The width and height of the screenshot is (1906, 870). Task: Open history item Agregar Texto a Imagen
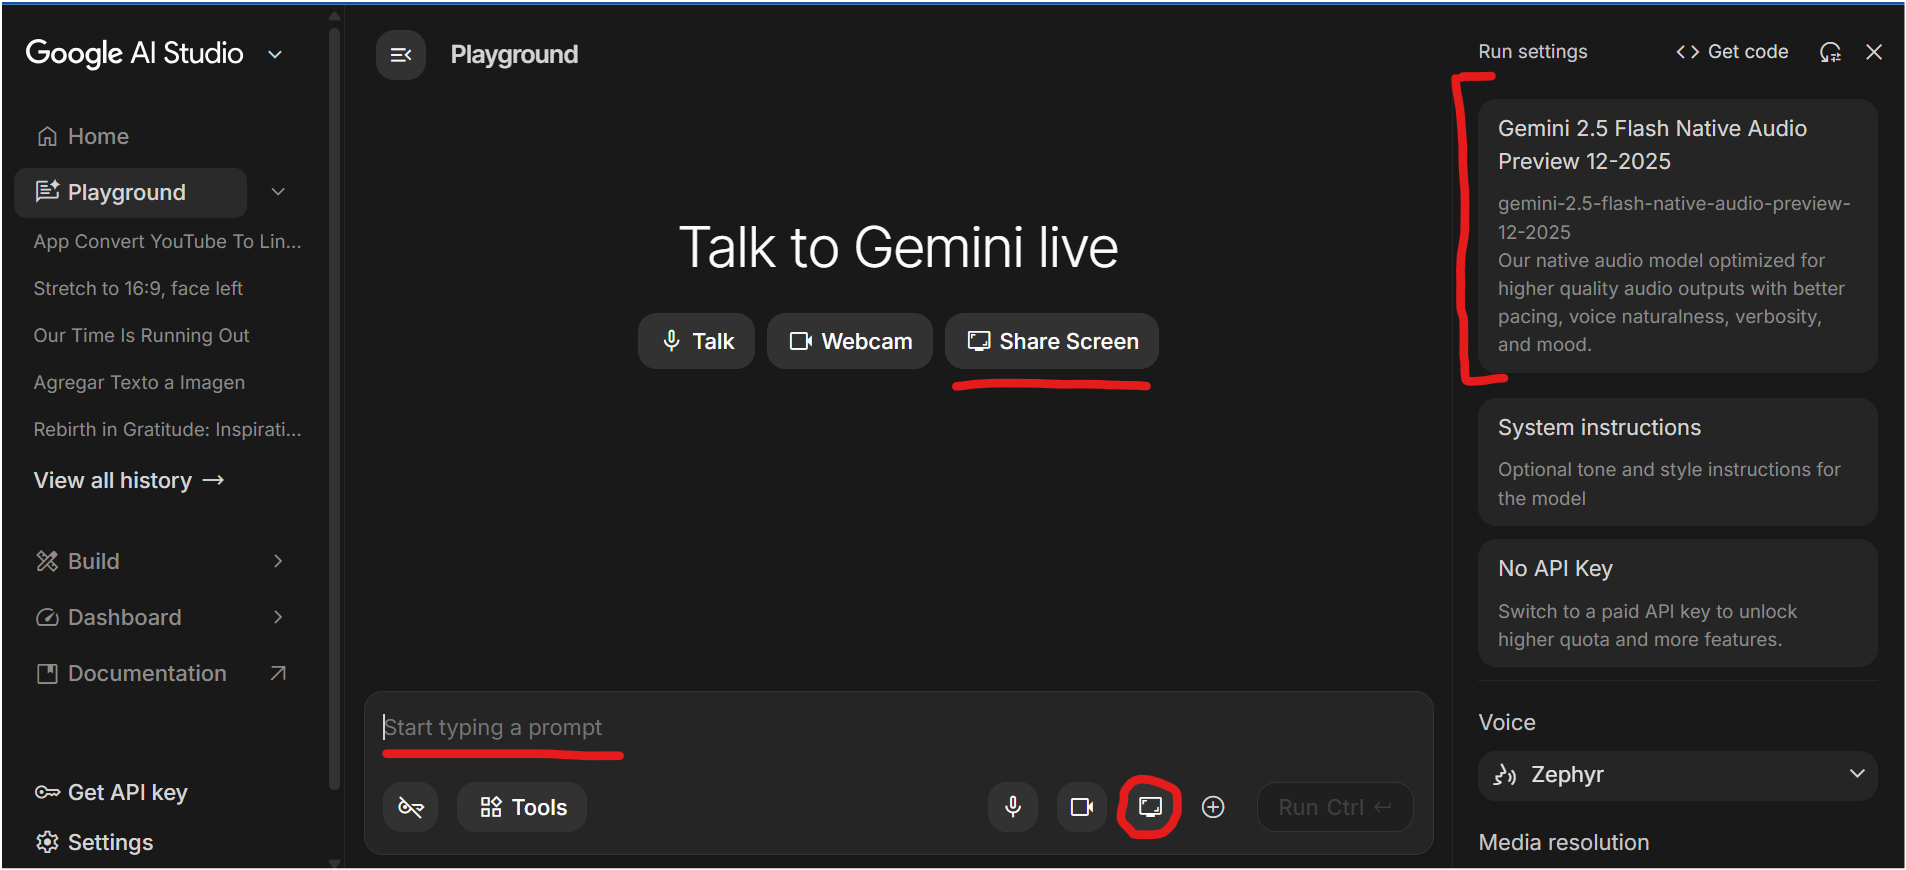coord(139,382)
